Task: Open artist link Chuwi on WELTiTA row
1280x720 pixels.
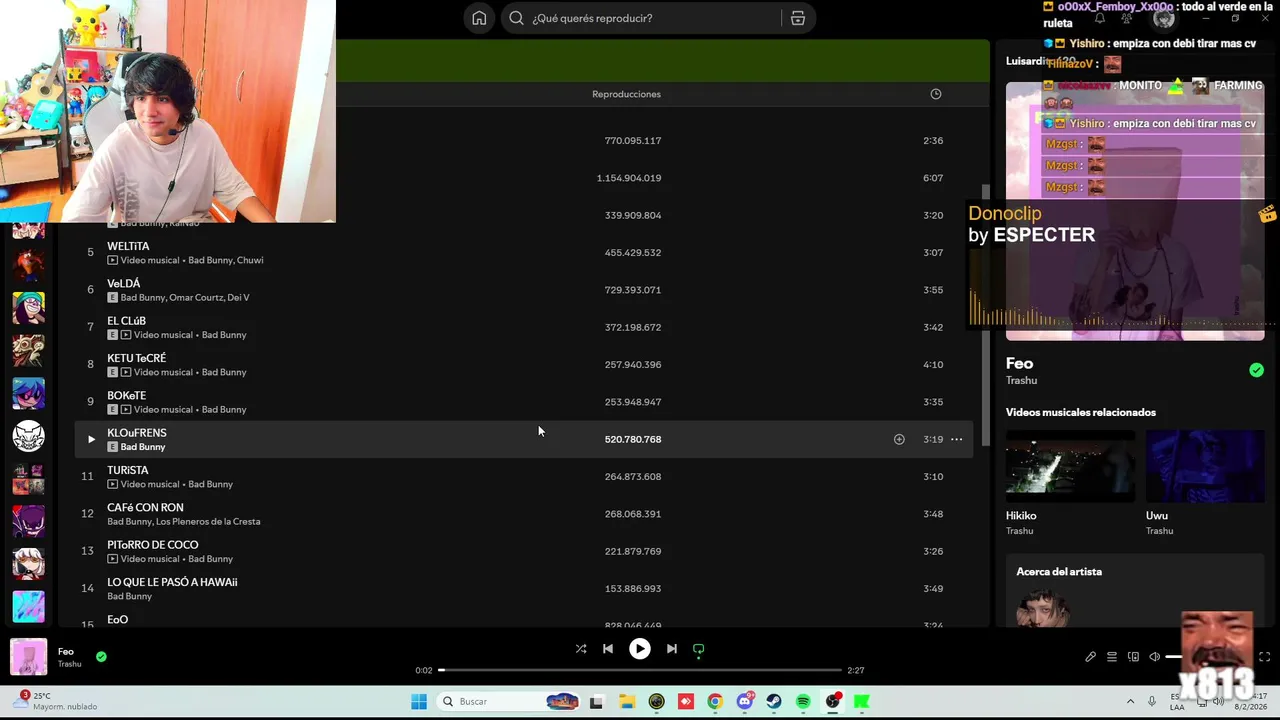Action: click(250, 260)
